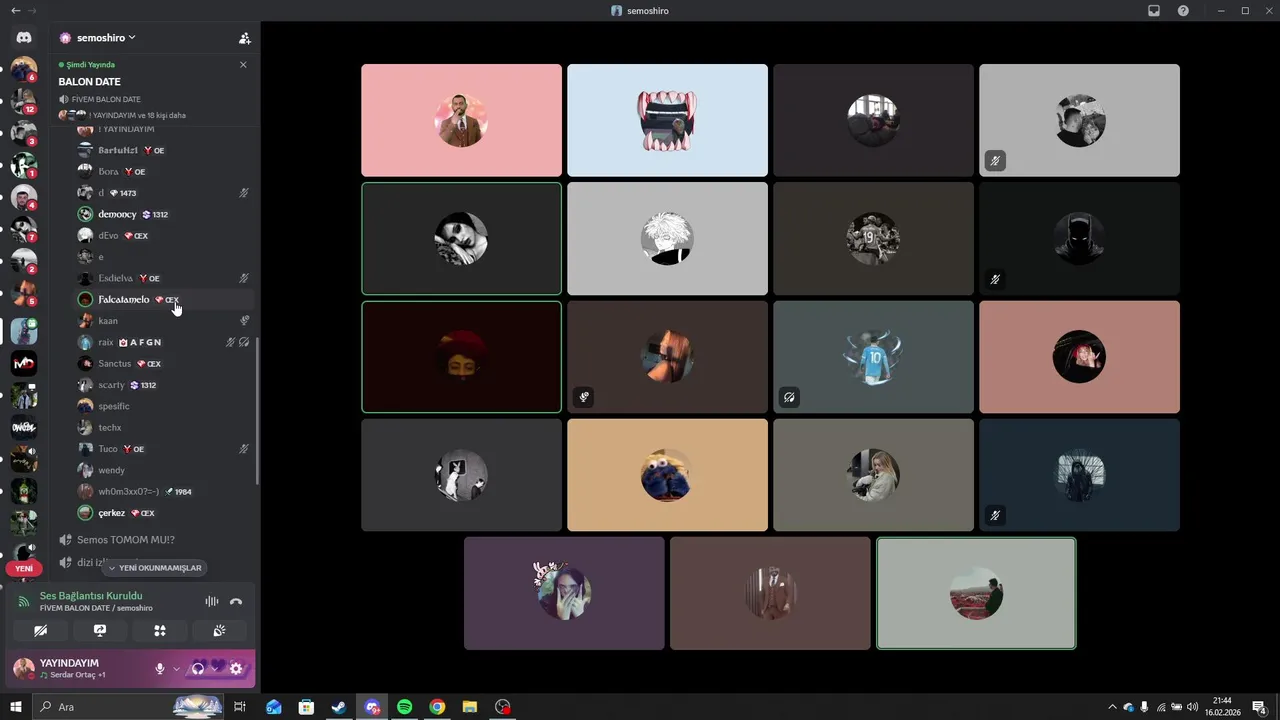
Task: Open server icon with 3 badge
Action: pos(24,133)
